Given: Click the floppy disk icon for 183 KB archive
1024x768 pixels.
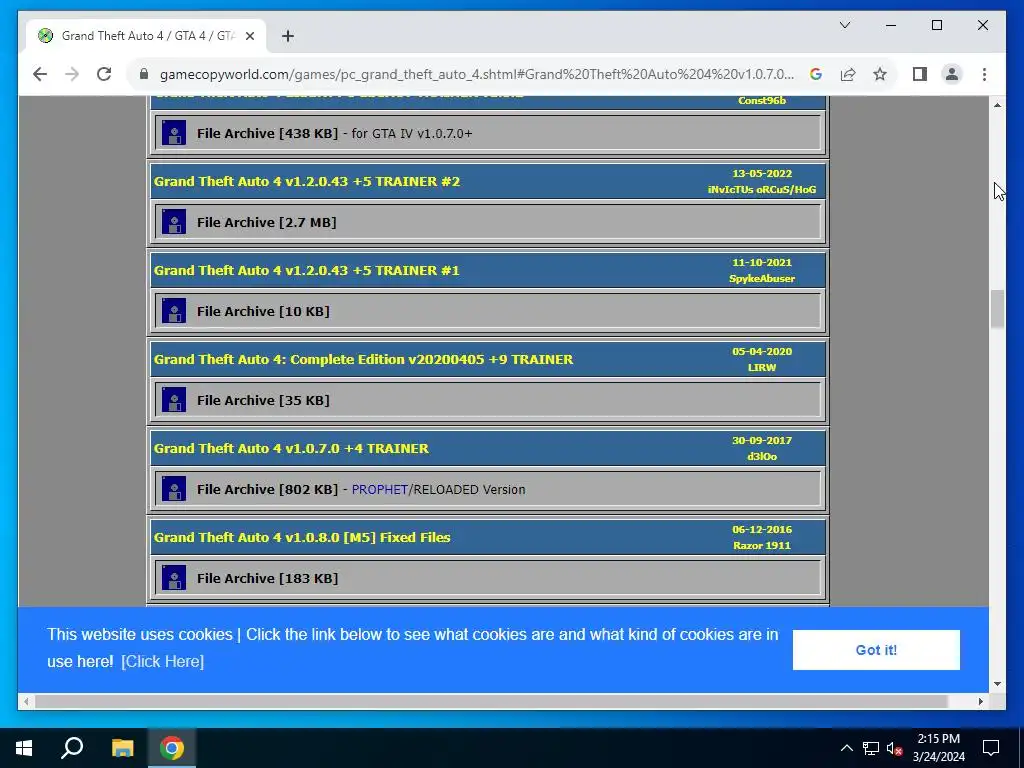Looking at the screenshot, I should 174,578.
